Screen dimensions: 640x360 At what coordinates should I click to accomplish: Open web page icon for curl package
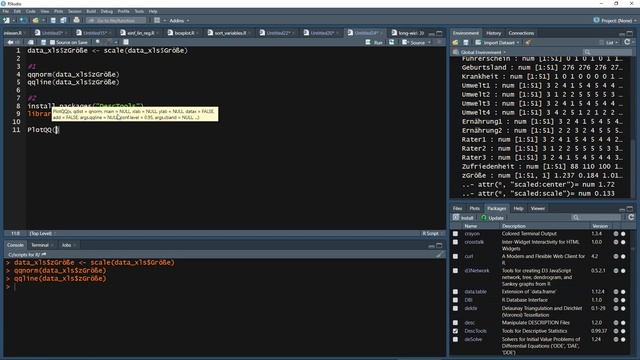(x=616, y=256)
